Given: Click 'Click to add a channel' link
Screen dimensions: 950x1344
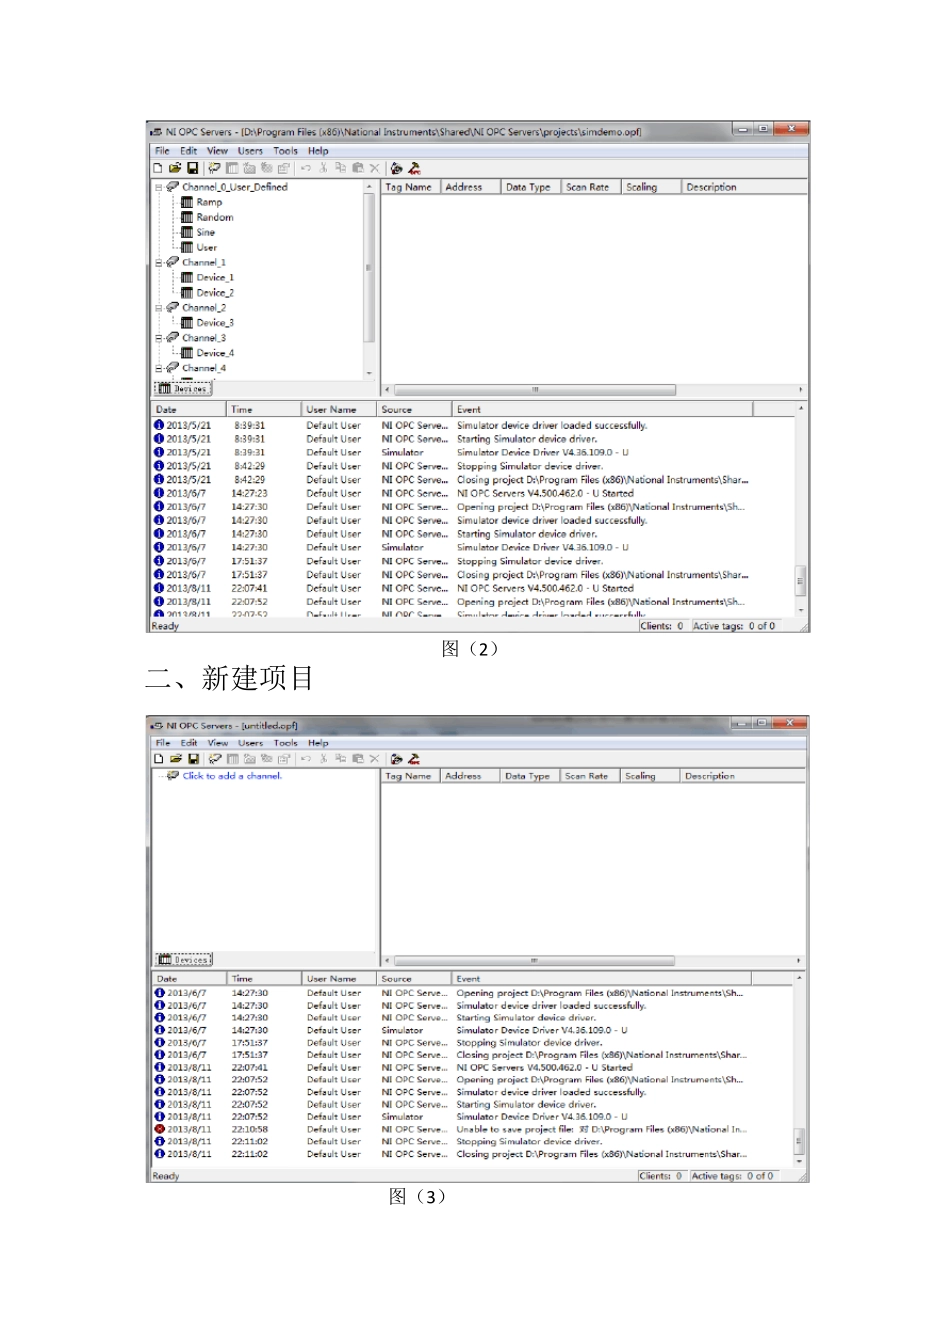Looking at the screenshot, I should point(232,776).
